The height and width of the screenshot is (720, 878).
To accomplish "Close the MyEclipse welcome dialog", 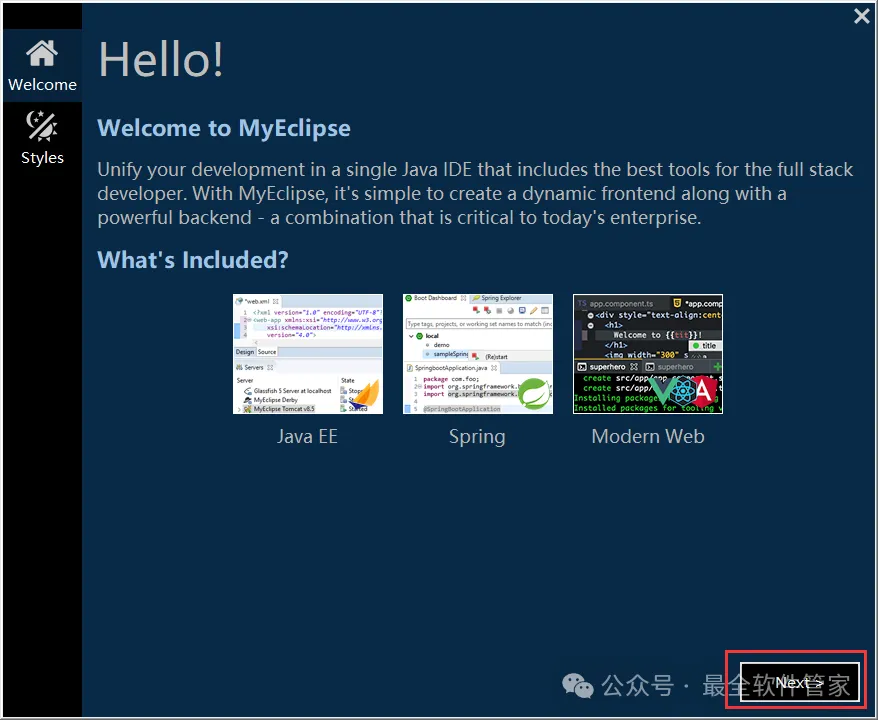I will pos(861,16).
